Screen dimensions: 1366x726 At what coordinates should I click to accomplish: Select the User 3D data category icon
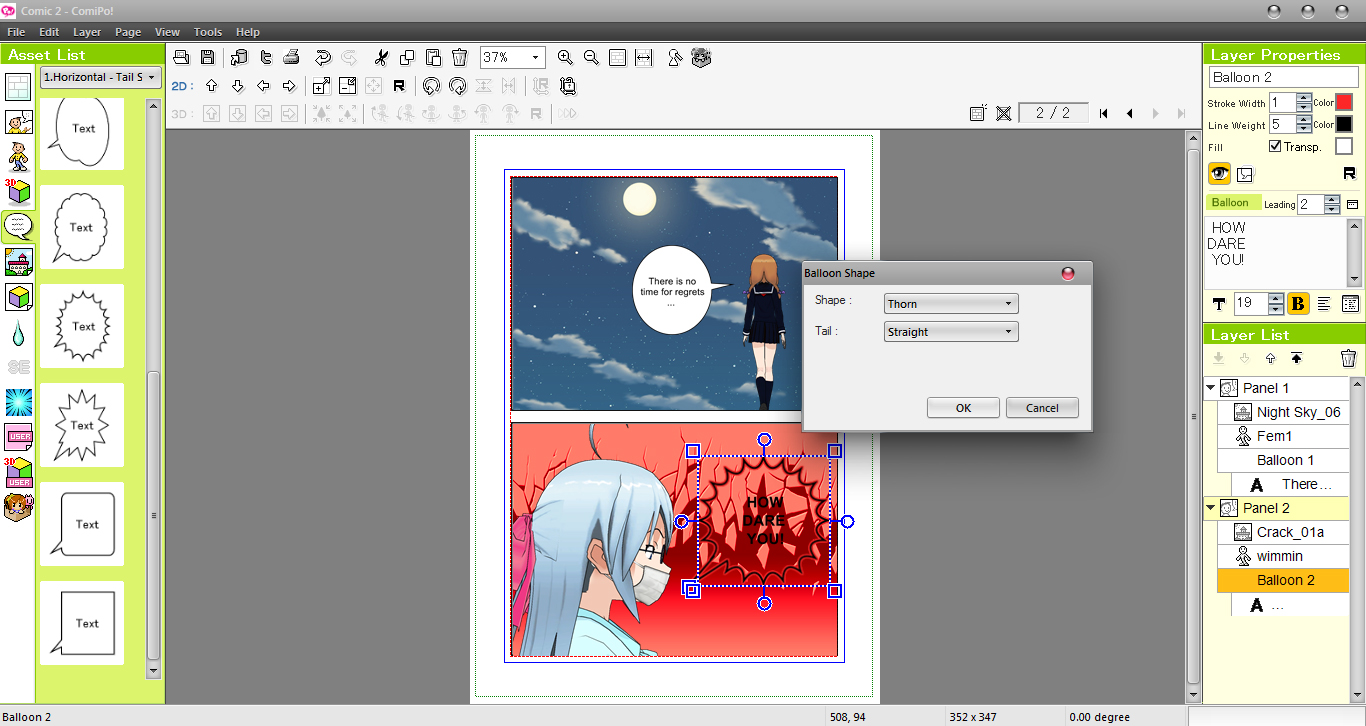coord(16,471)
